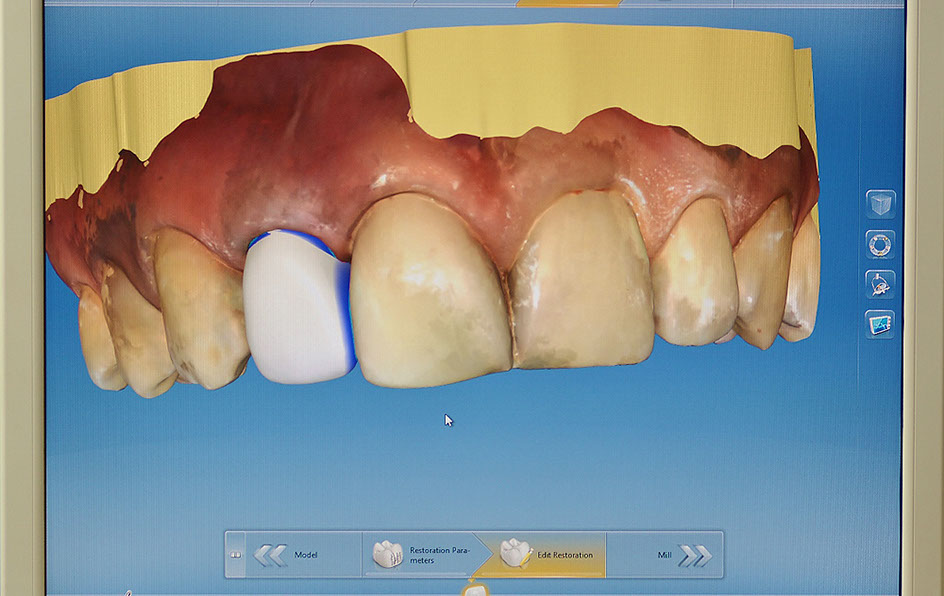Image resolution: width=944 pixels, height=596 pixels.
Task: Open the Tools wheel icon
Action: point(880,244)
